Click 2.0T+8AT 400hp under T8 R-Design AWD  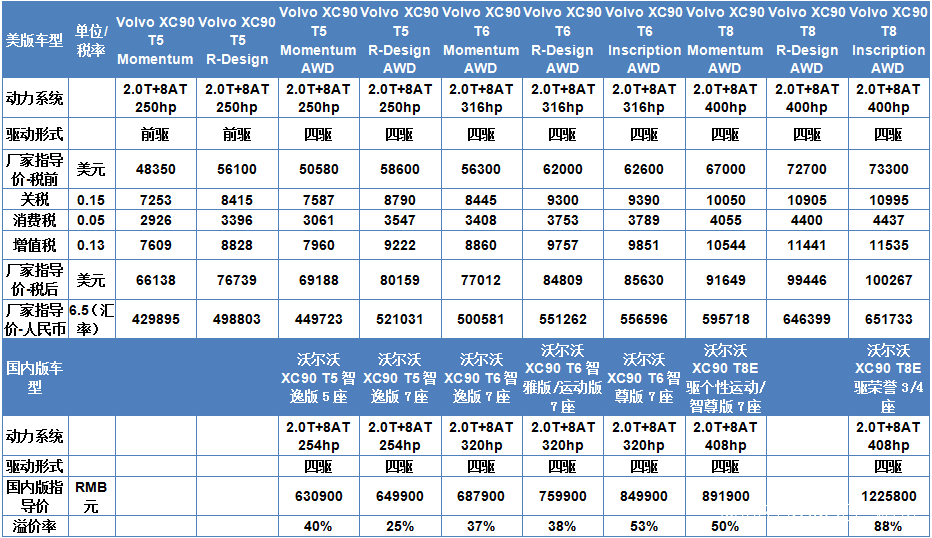[807, 98]
